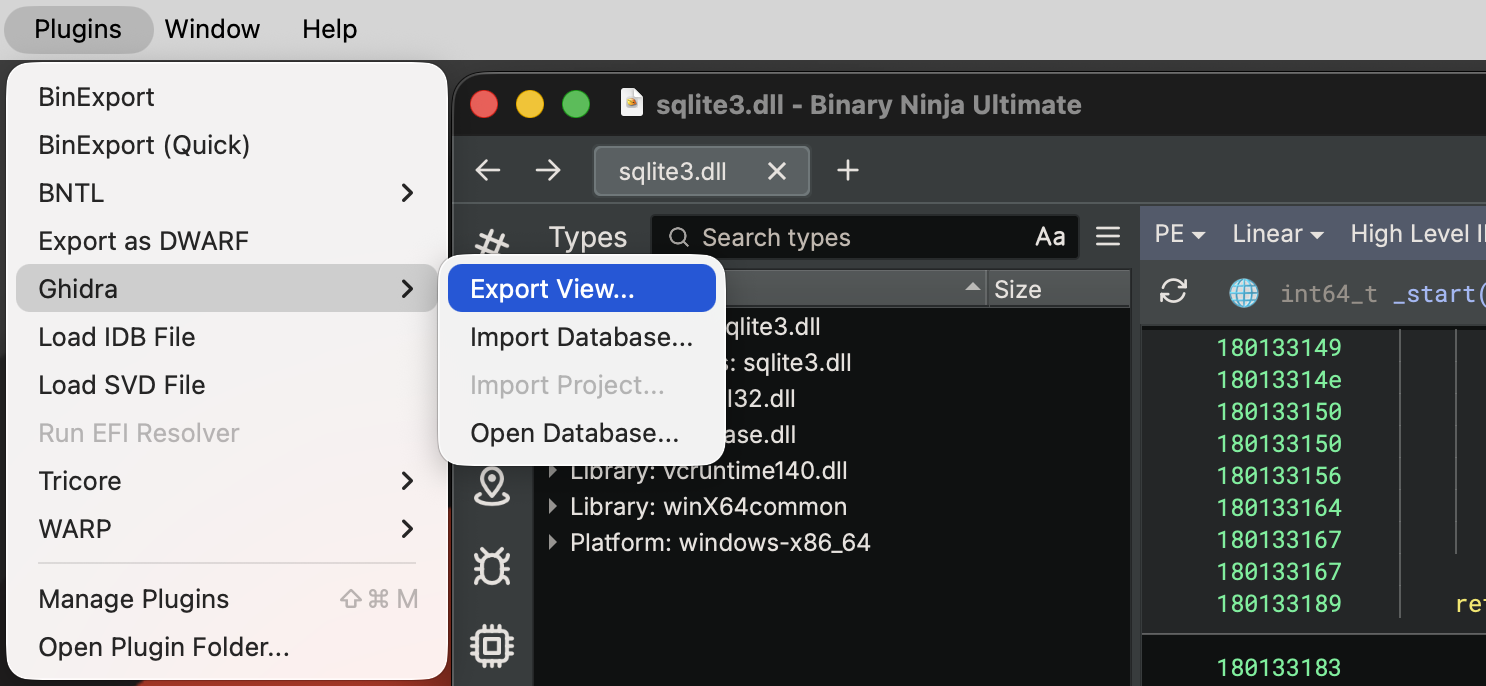Screen dimensions: 1486x686
Task: Expand the Library: vcruntime140.dll entry
Action: point(553,470)
